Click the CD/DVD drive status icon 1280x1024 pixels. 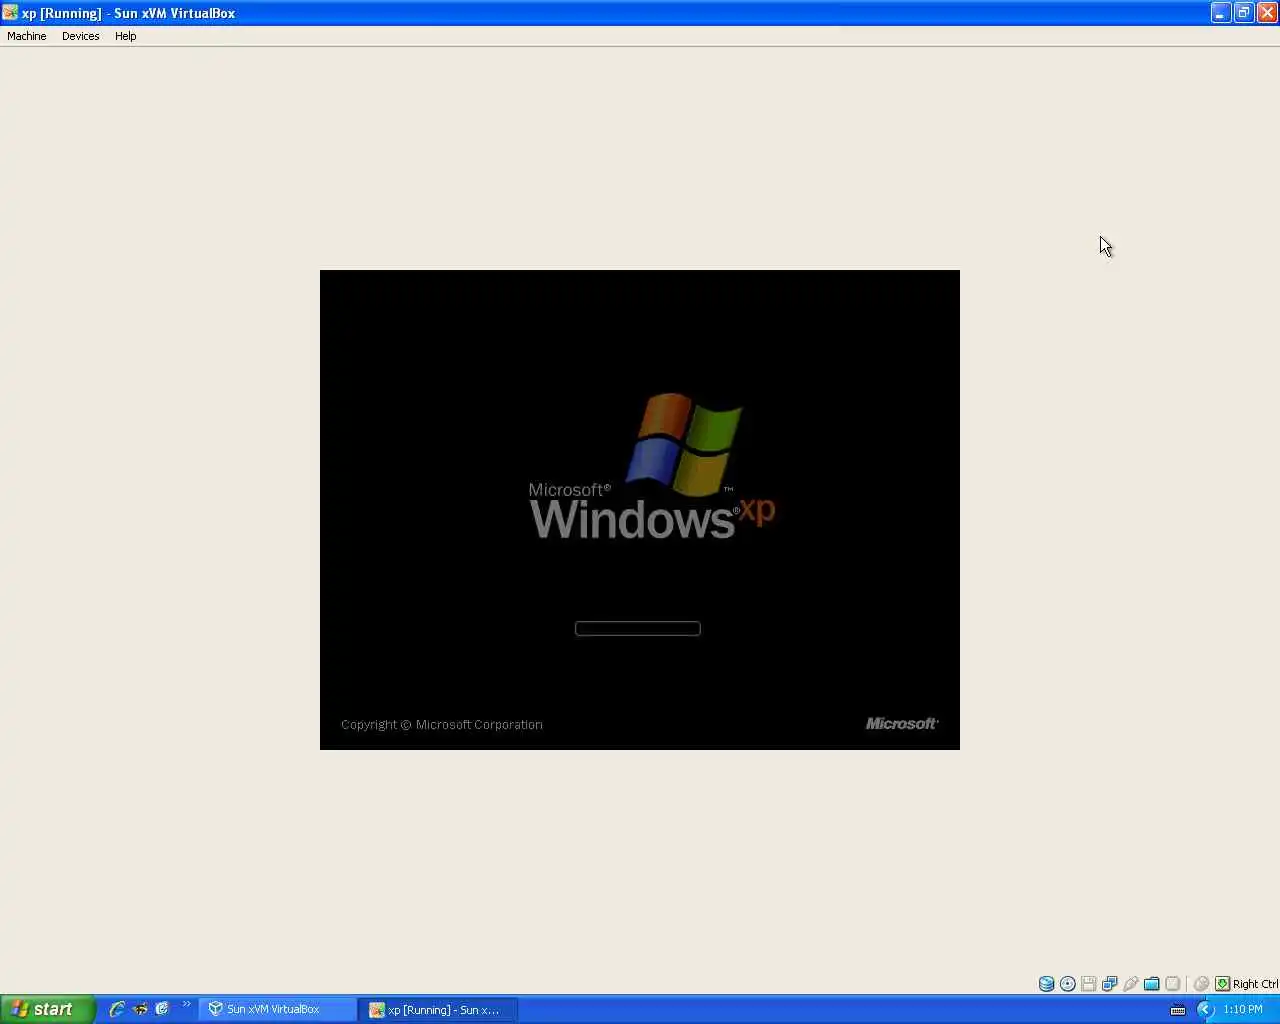pos(1068,984)
